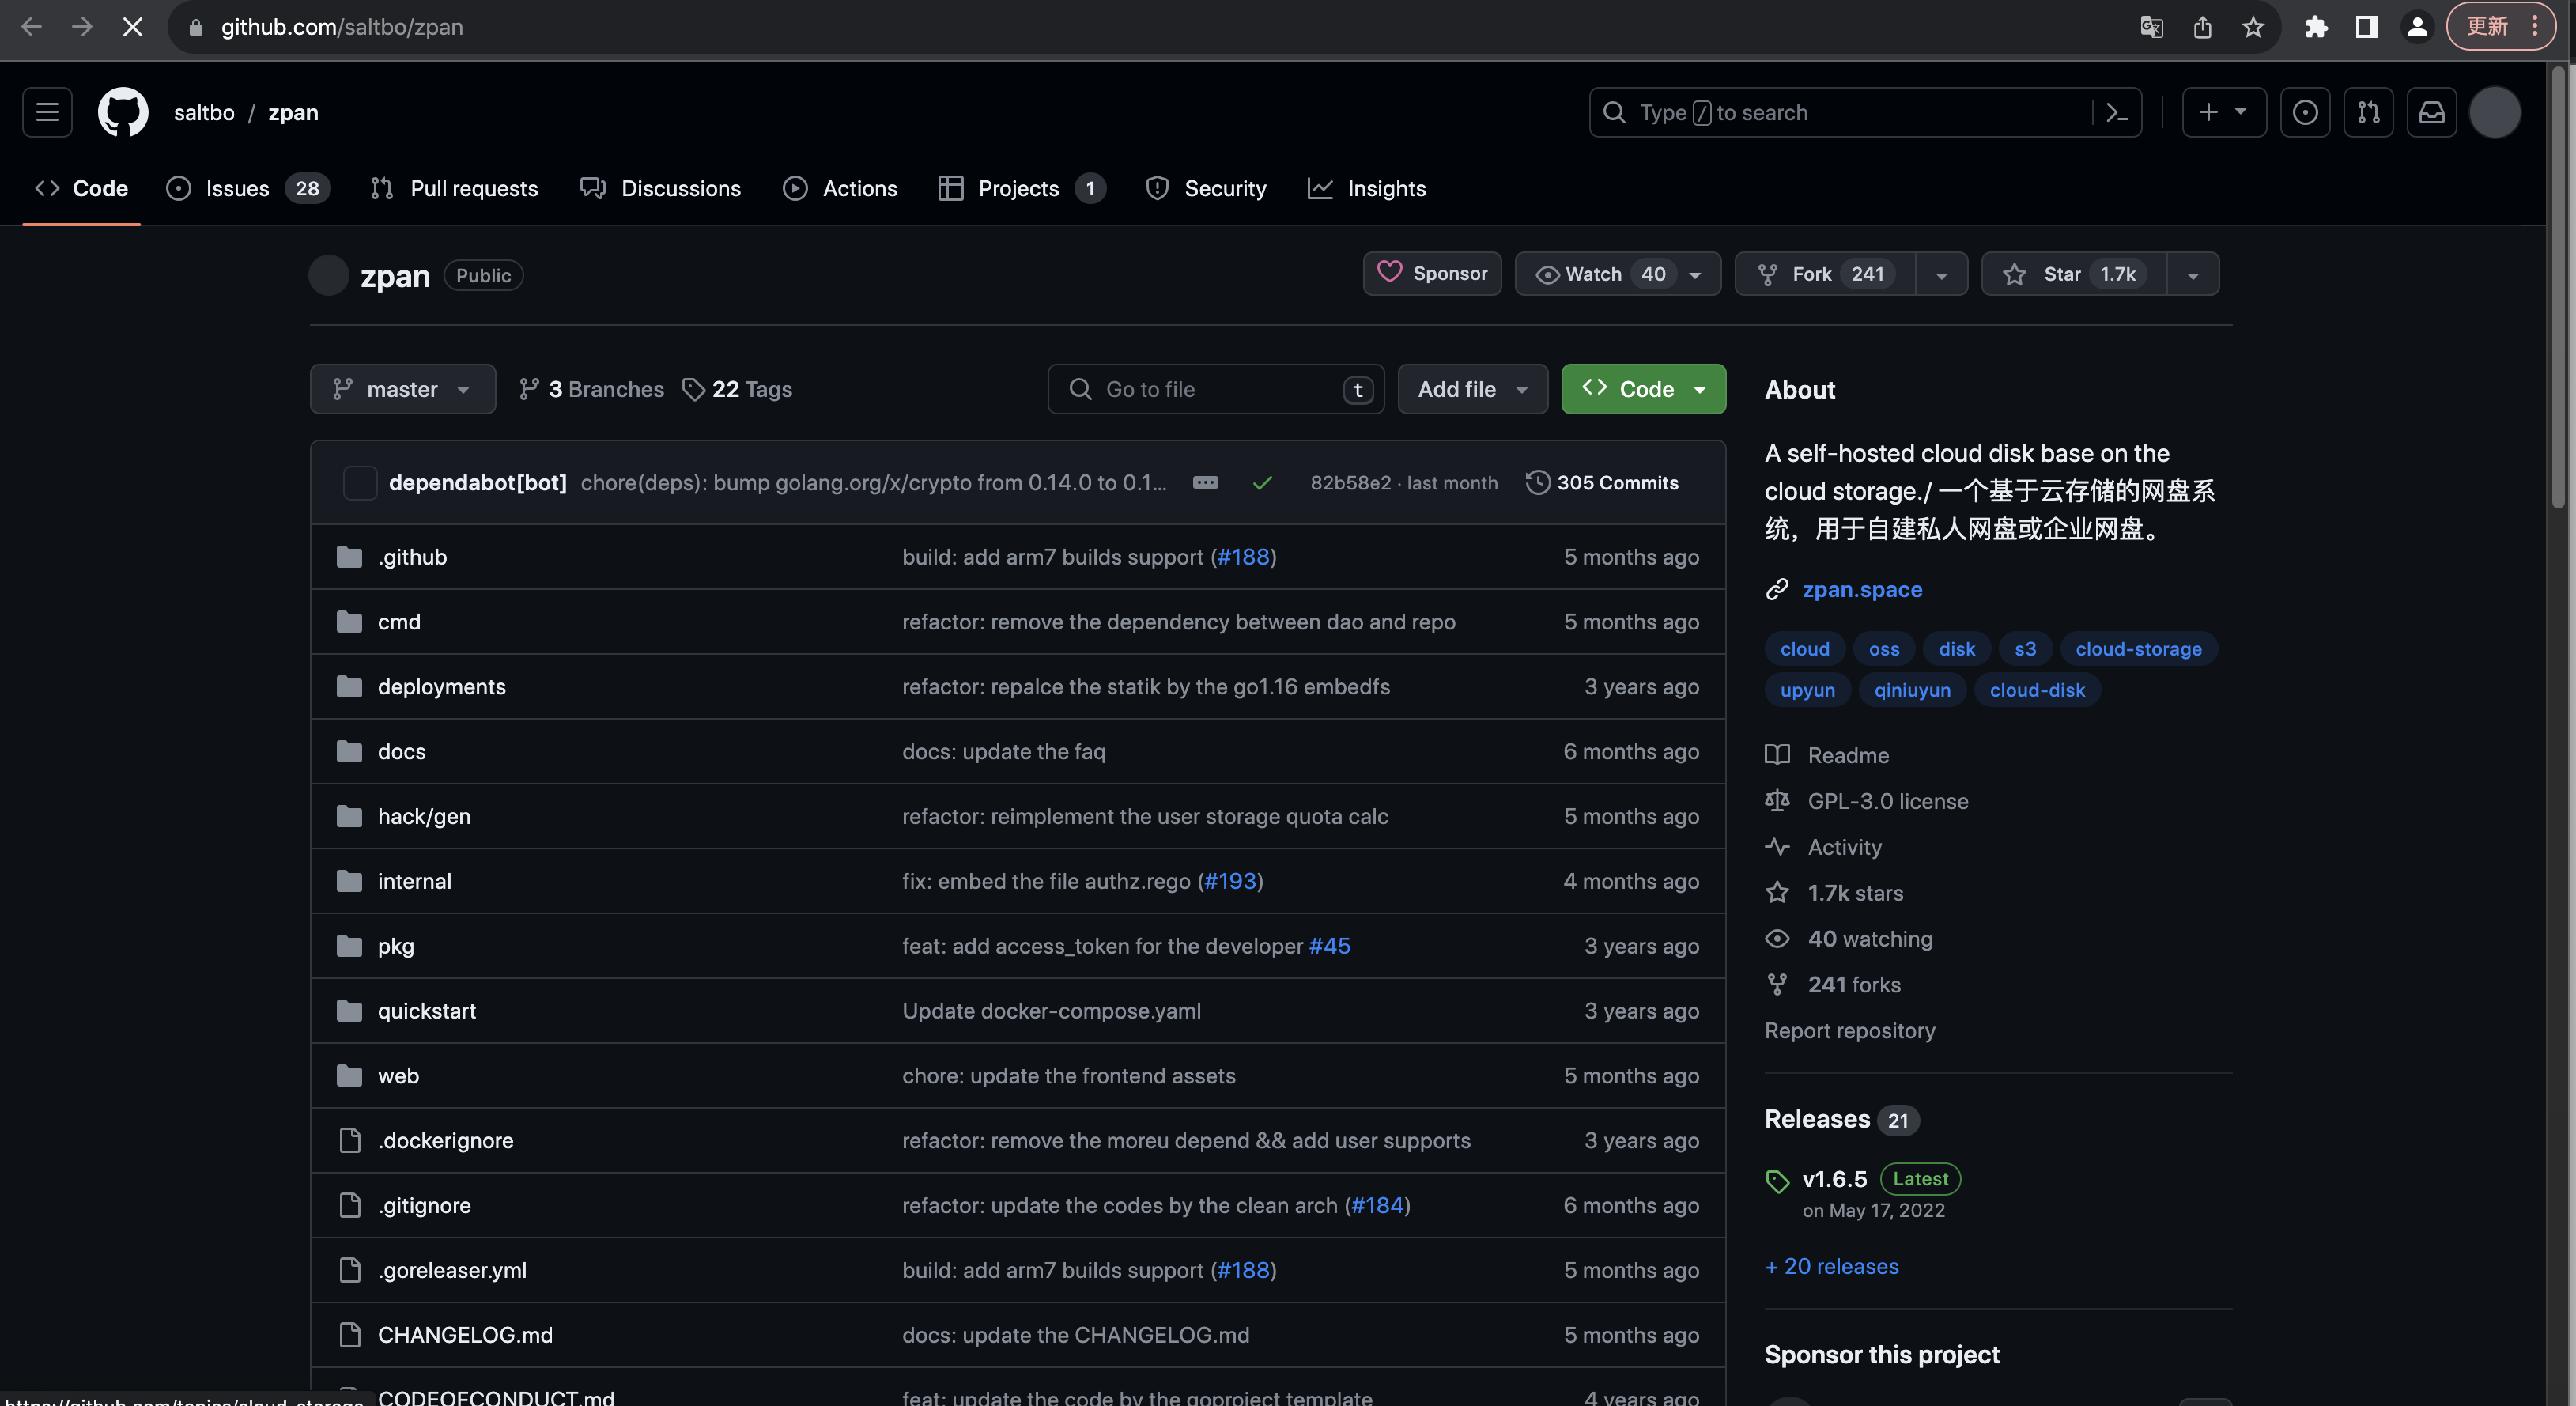Open the master branch selector
Image resolution: width=2576 pixels, height=1406 pixels.
coord(402,389)
